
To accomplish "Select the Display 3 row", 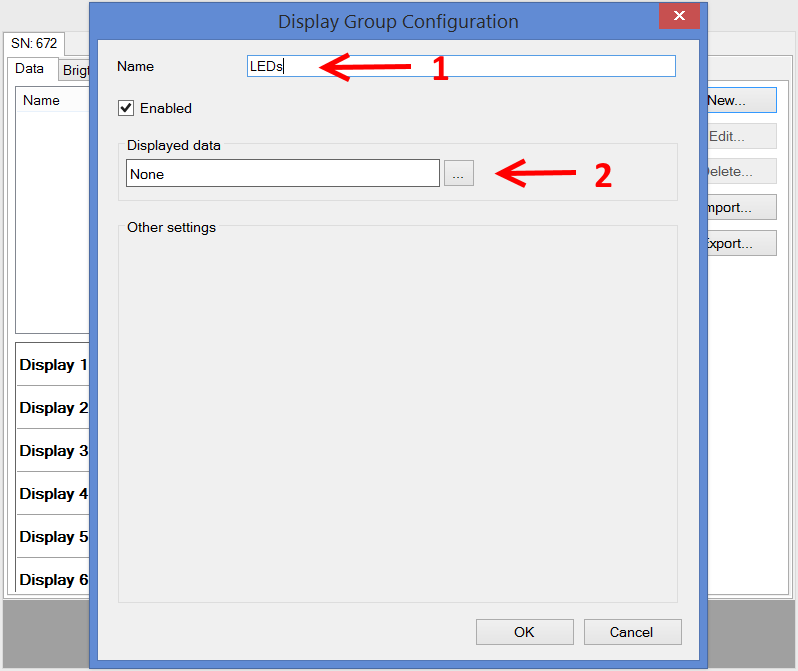I will [53, 451].
